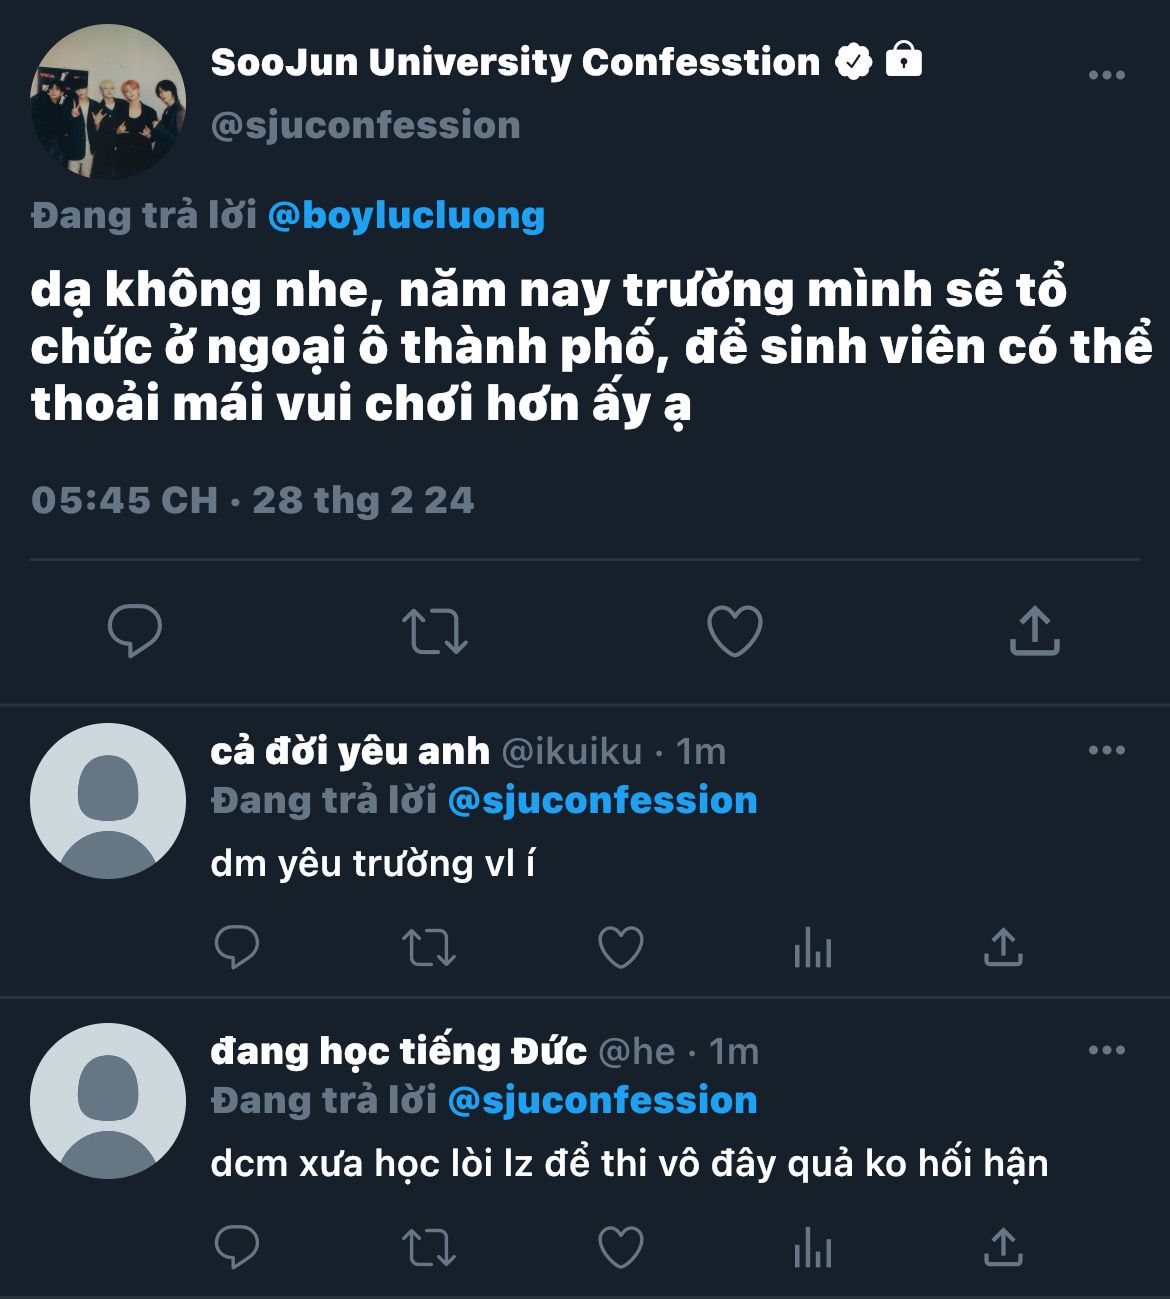Open SooJun University Confesstion profile picture

point(108,102)
